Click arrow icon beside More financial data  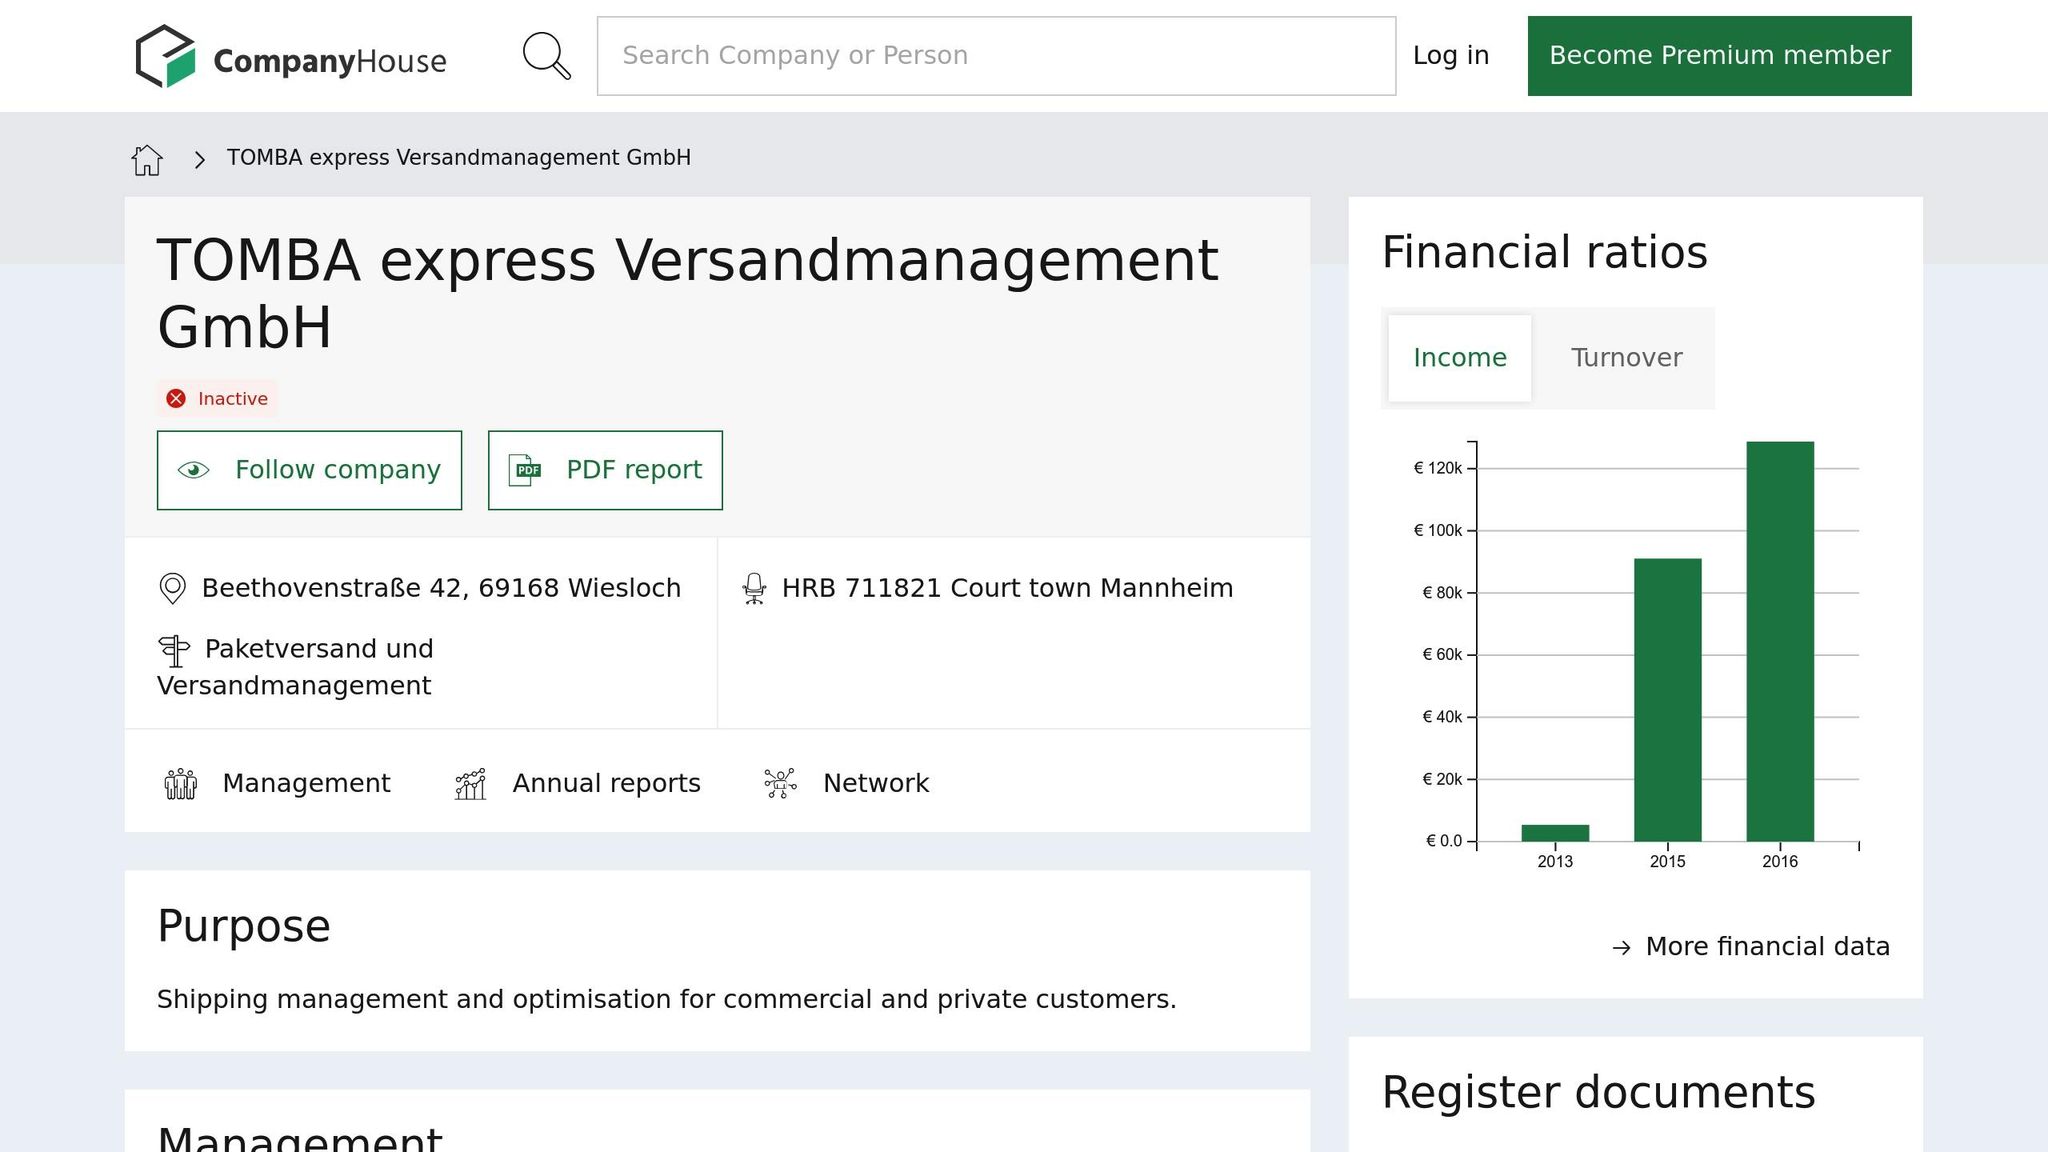coord(1622,948)
